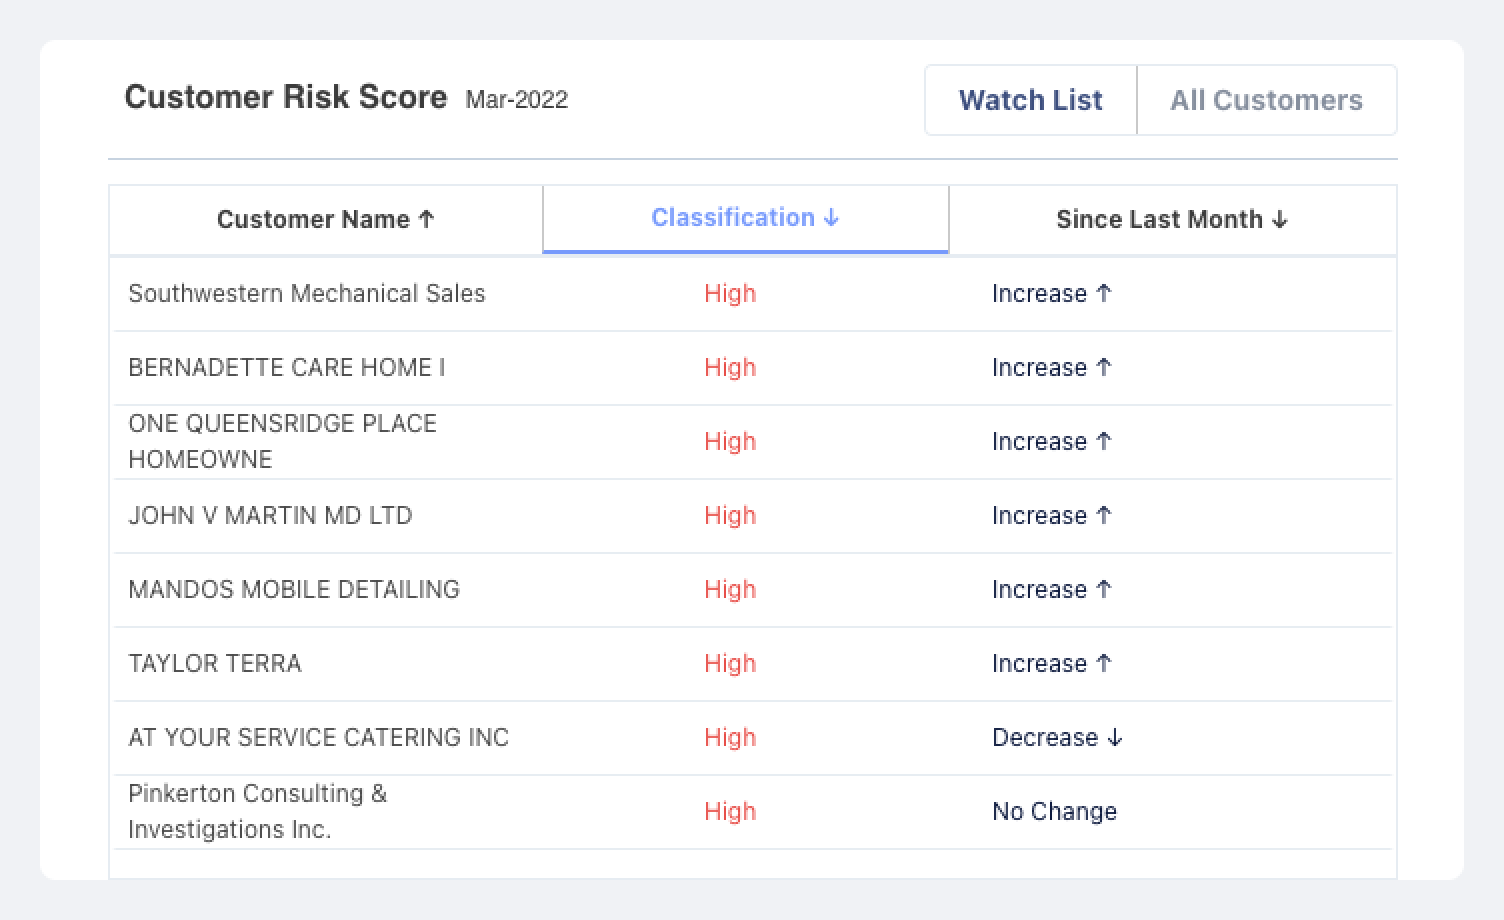Select ONE QUEENSRIDGE PLACE HOMEOWNE row

[x=282, y=441]
